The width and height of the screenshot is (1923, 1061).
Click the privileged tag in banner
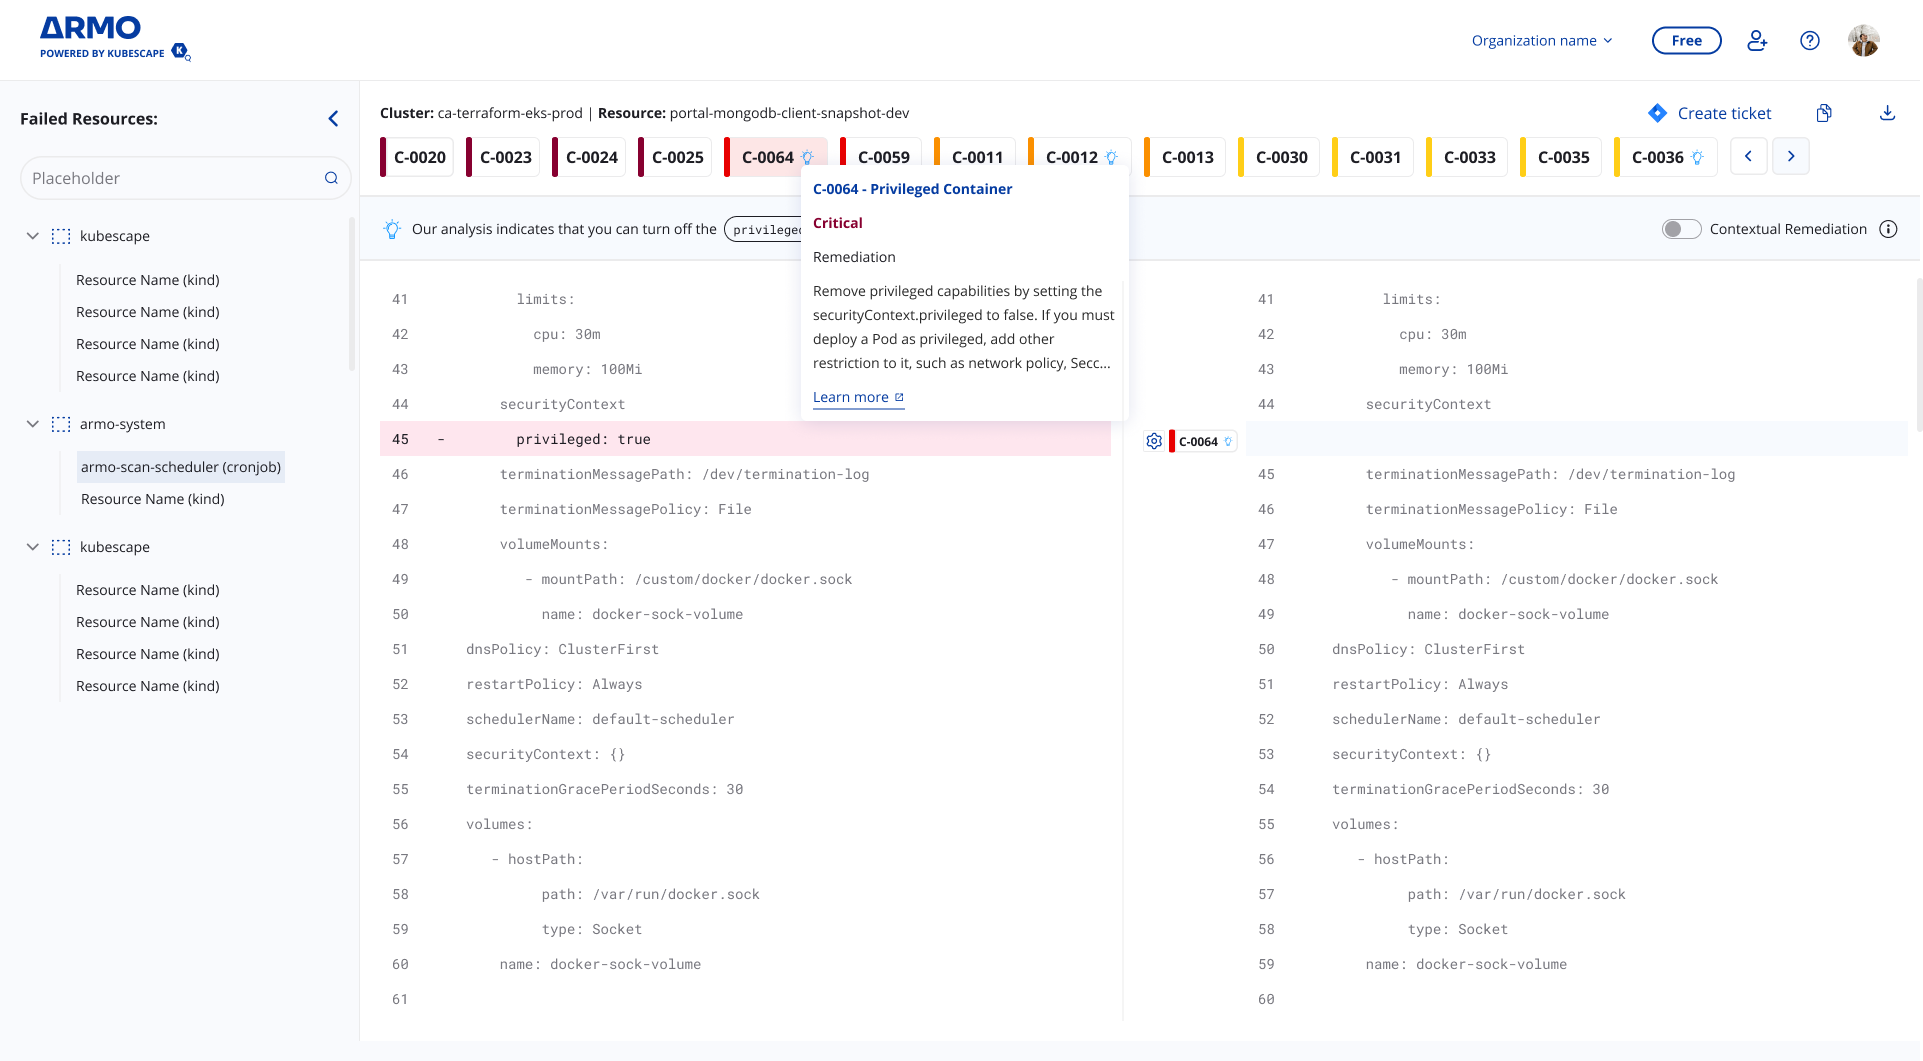[764, 229]
